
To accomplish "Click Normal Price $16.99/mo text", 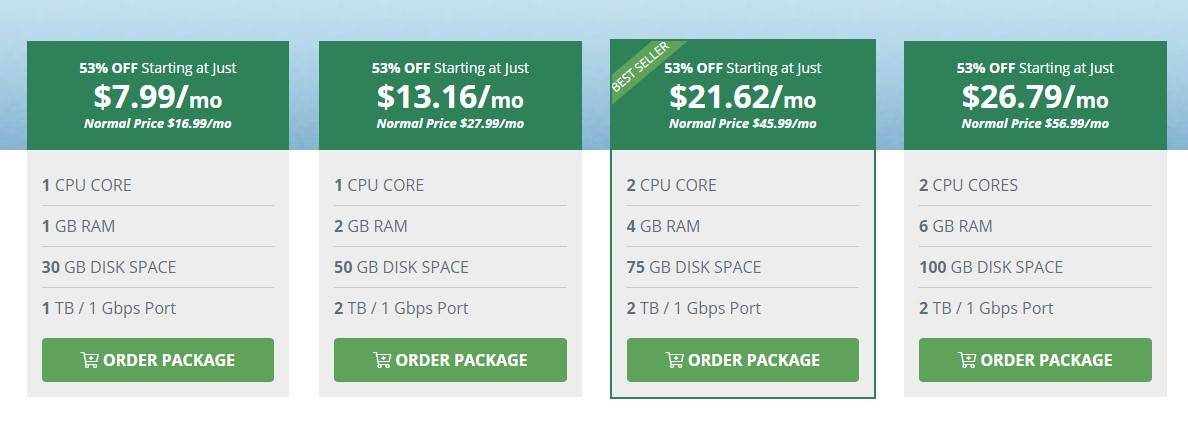I will click(x=158, y=123).
